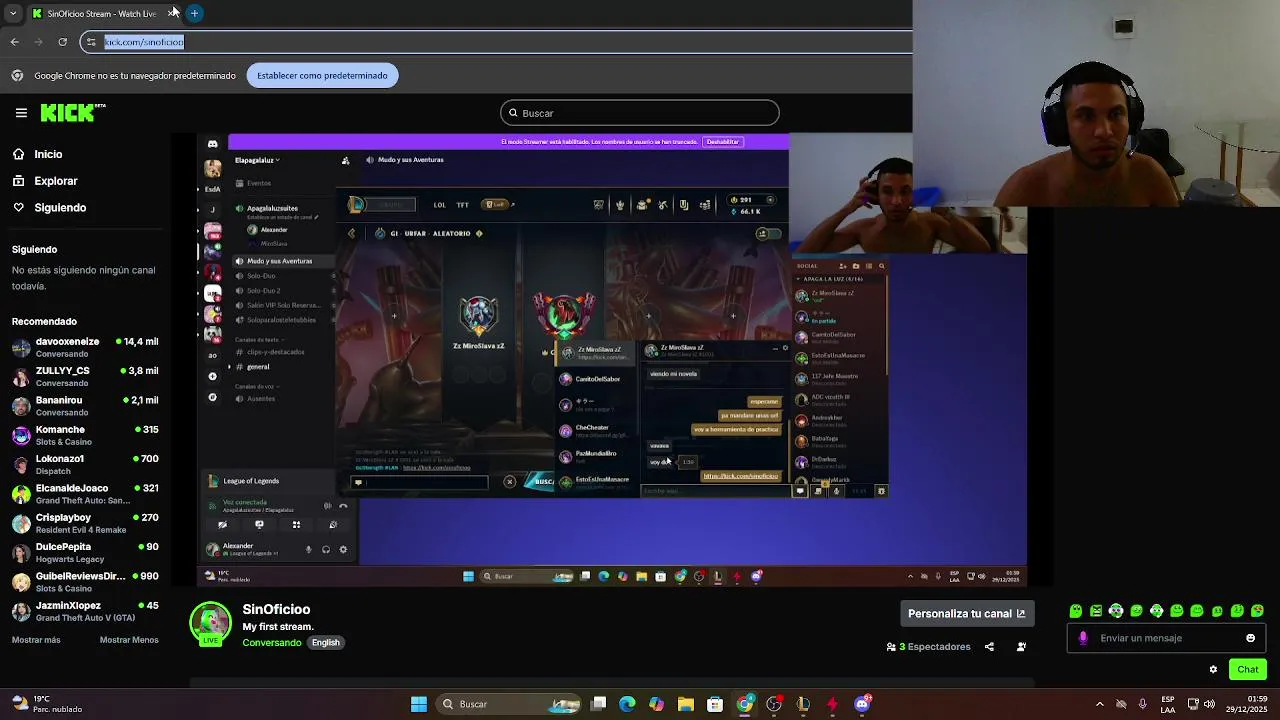The width and height of the screenshot is (1280, 720).
Task: Open a new browser tab with plus
Action: pyautogui.click(x=194, y=13)
